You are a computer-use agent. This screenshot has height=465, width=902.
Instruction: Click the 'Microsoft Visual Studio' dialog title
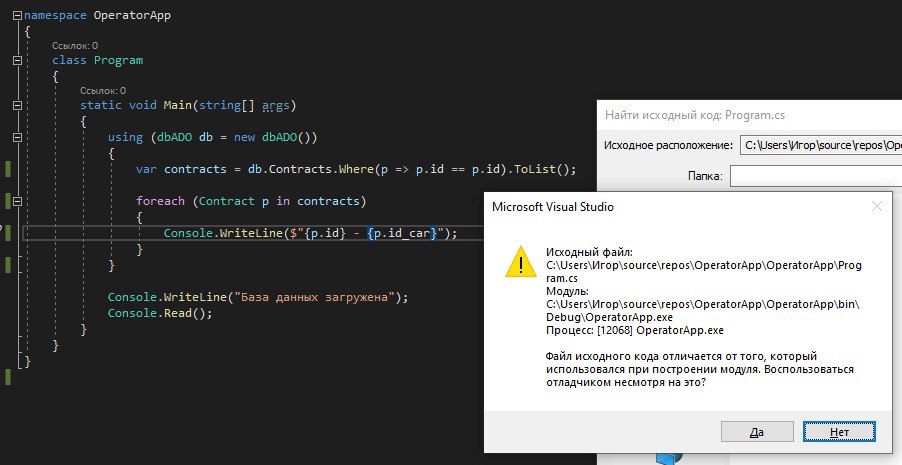(x=553, y=207)
